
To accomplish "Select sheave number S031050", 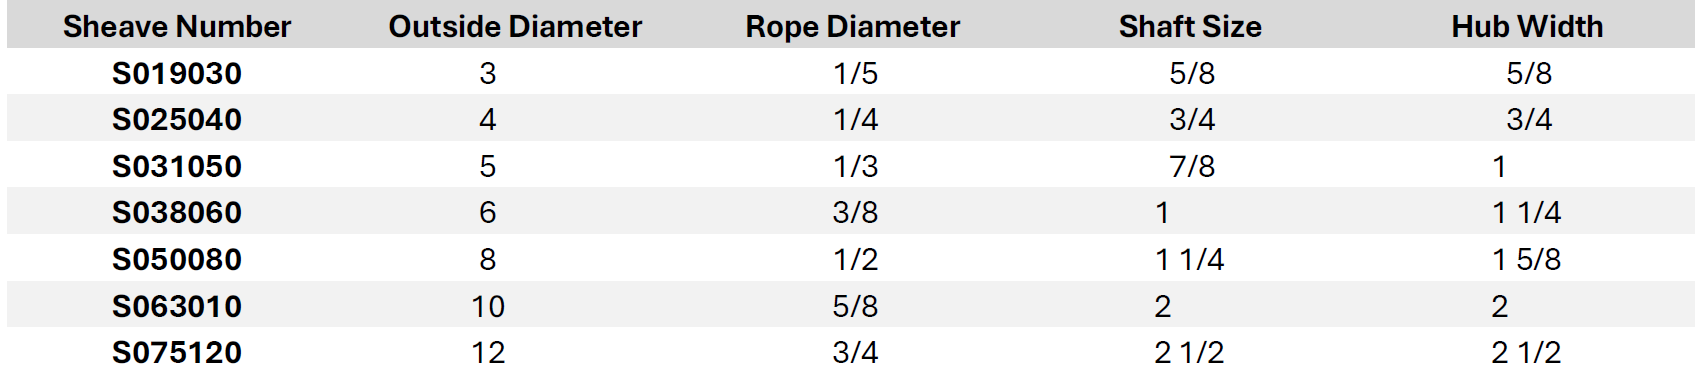I will coord(177,167).
